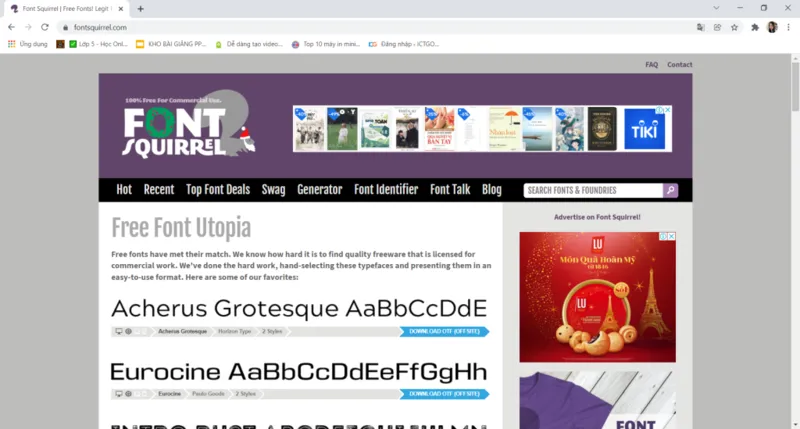800x429 pixels.
Task: Bookmark this page with star icon
Action: click(x=734, y=27)
